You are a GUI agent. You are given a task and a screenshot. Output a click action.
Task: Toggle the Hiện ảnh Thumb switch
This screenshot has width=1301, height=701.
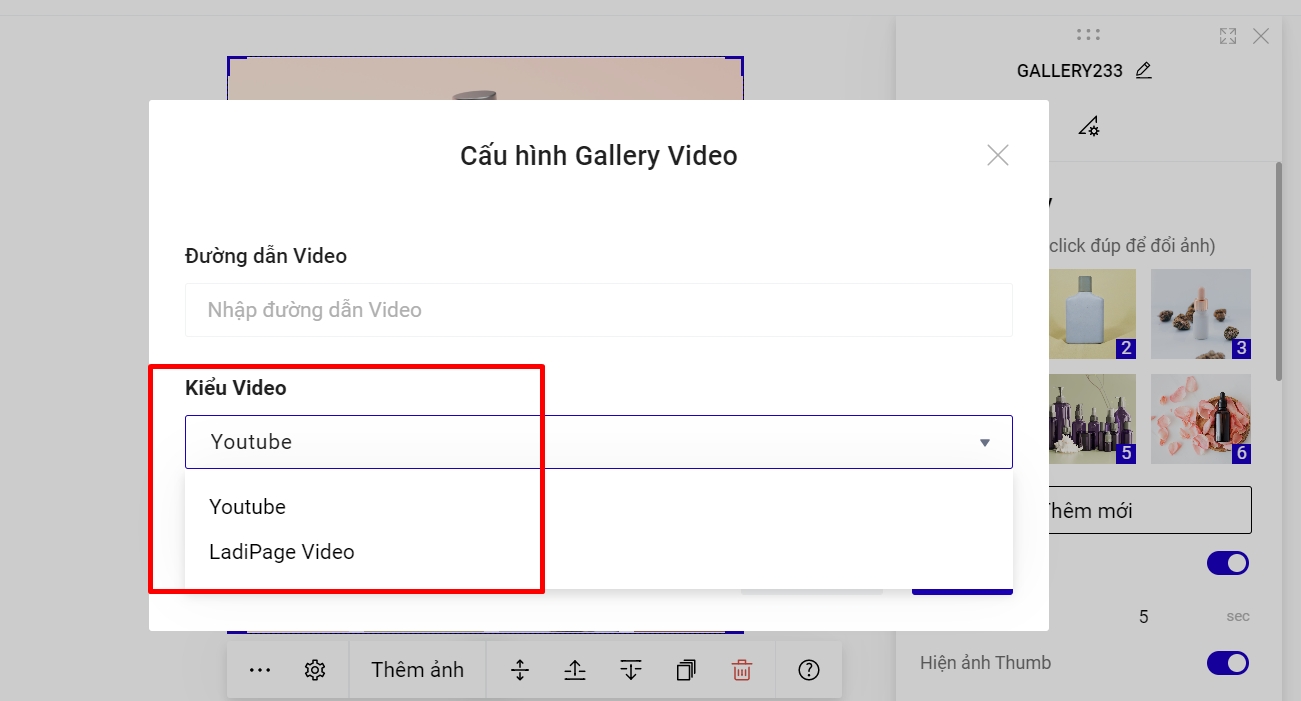[1227, 663]
